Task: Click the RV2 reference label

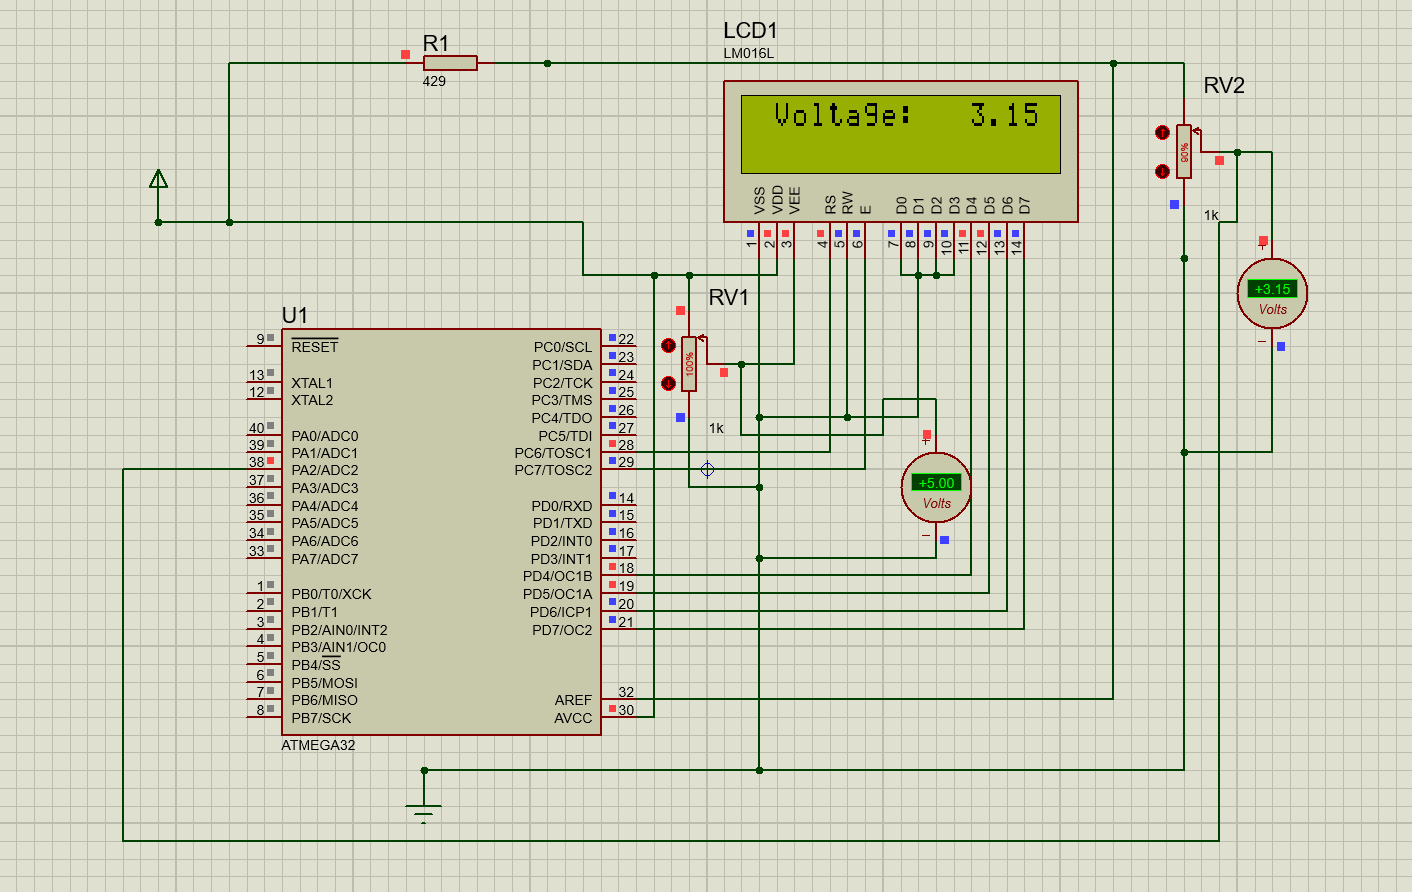Action: 1224,86
